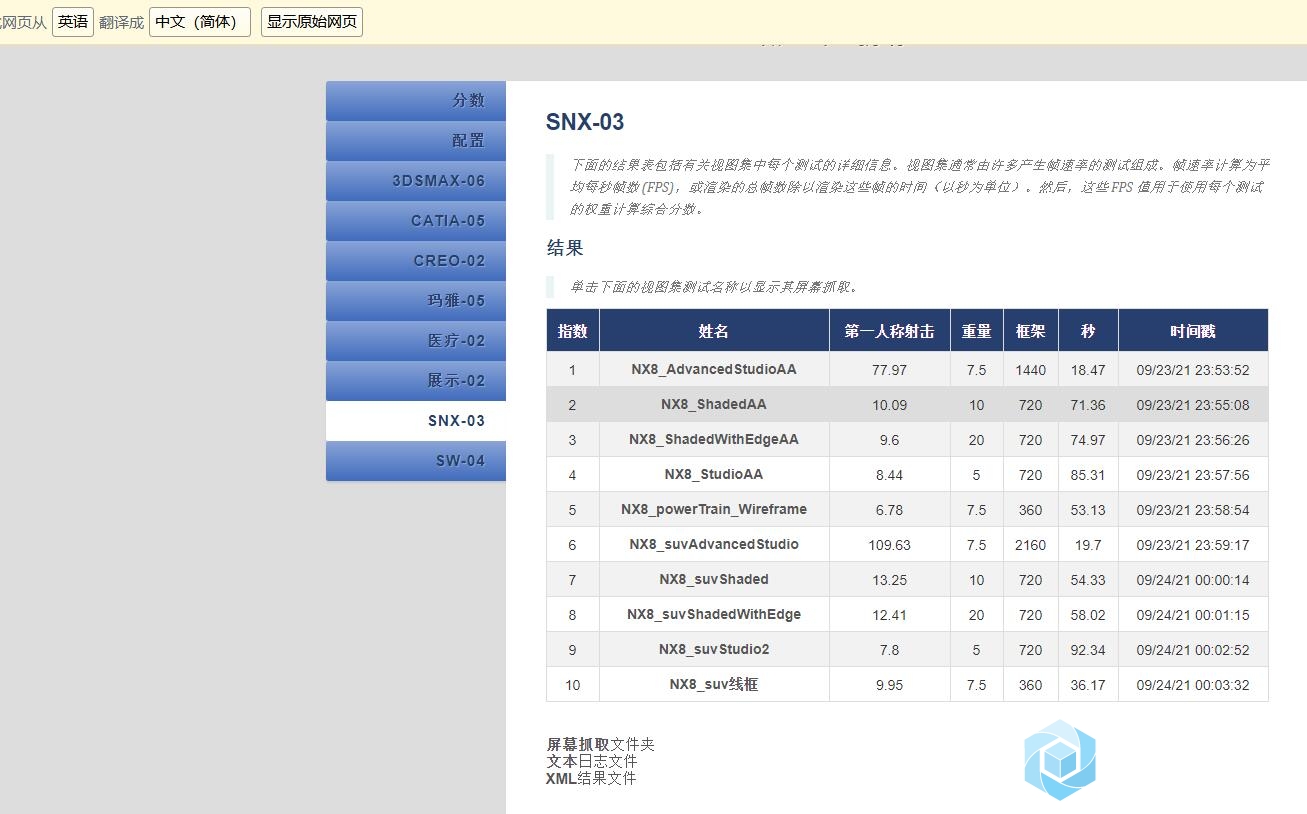Open NX8_suv线框 screen grab
This screenshot has height=814, width=1307.
pos(714,684)
